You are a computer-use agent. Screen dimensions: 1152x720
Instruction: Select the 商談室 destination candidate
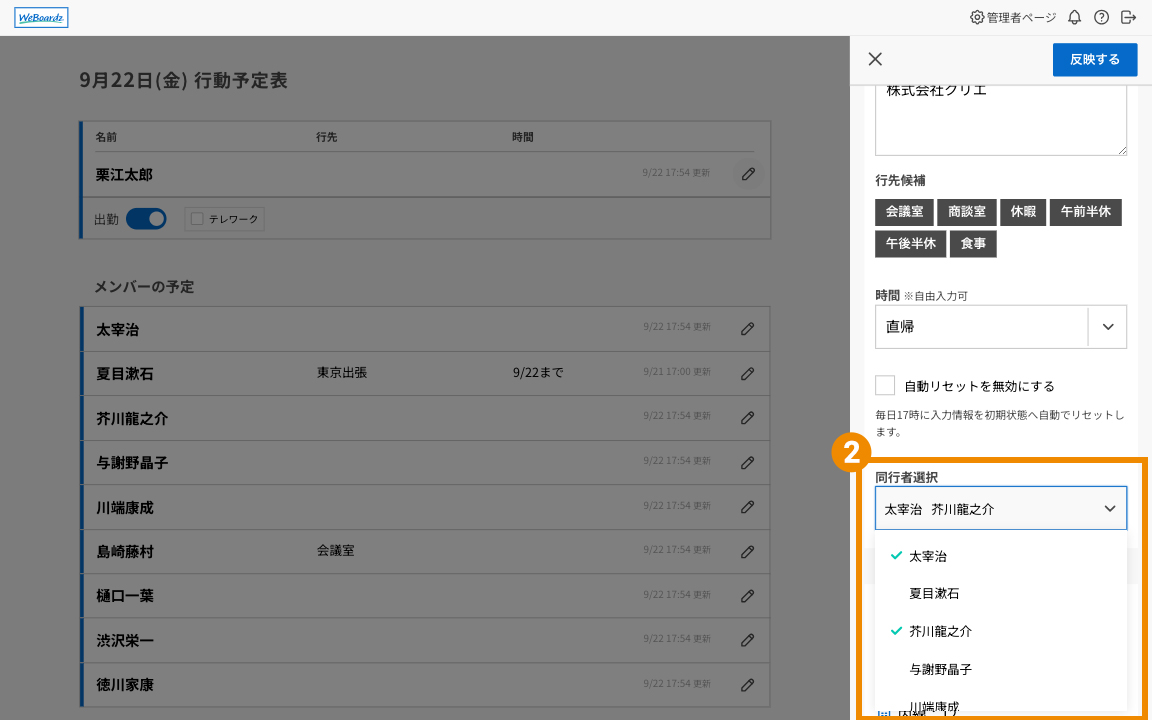pos(967,212)
